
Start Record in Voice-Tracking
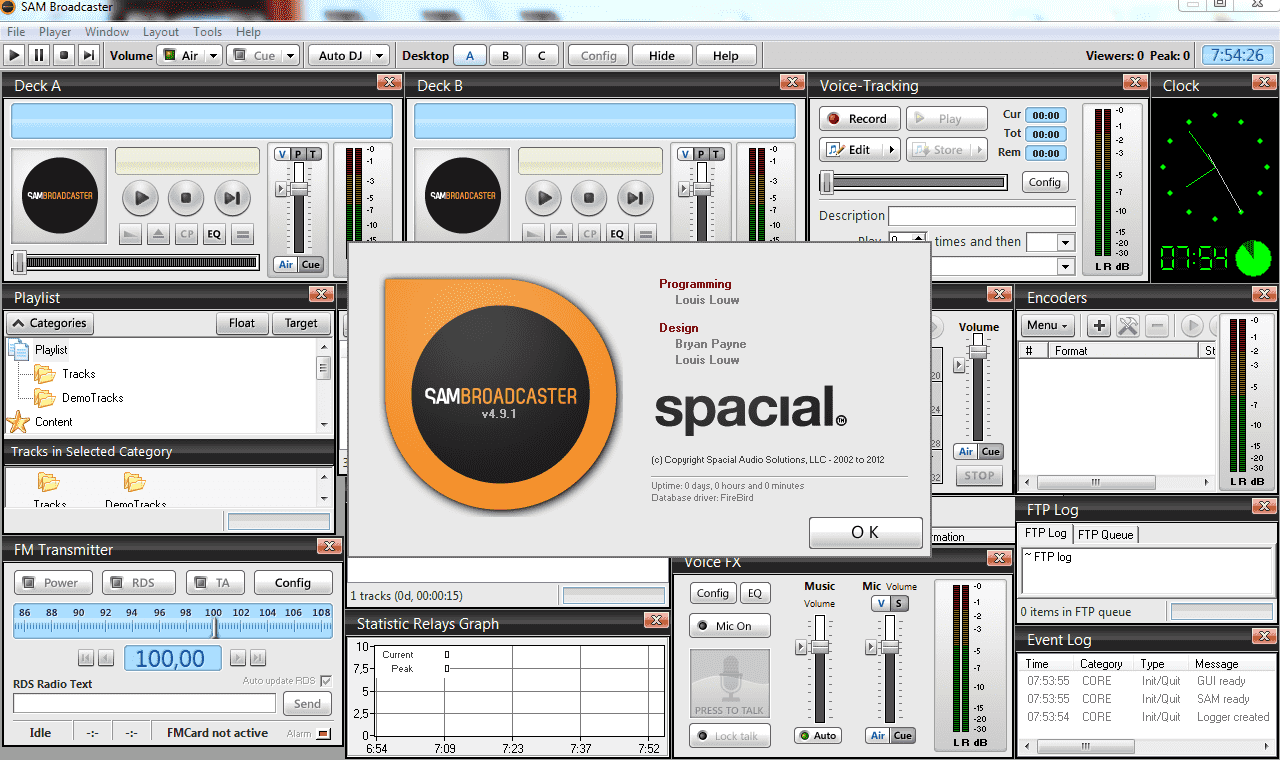(x=860, y=119)
